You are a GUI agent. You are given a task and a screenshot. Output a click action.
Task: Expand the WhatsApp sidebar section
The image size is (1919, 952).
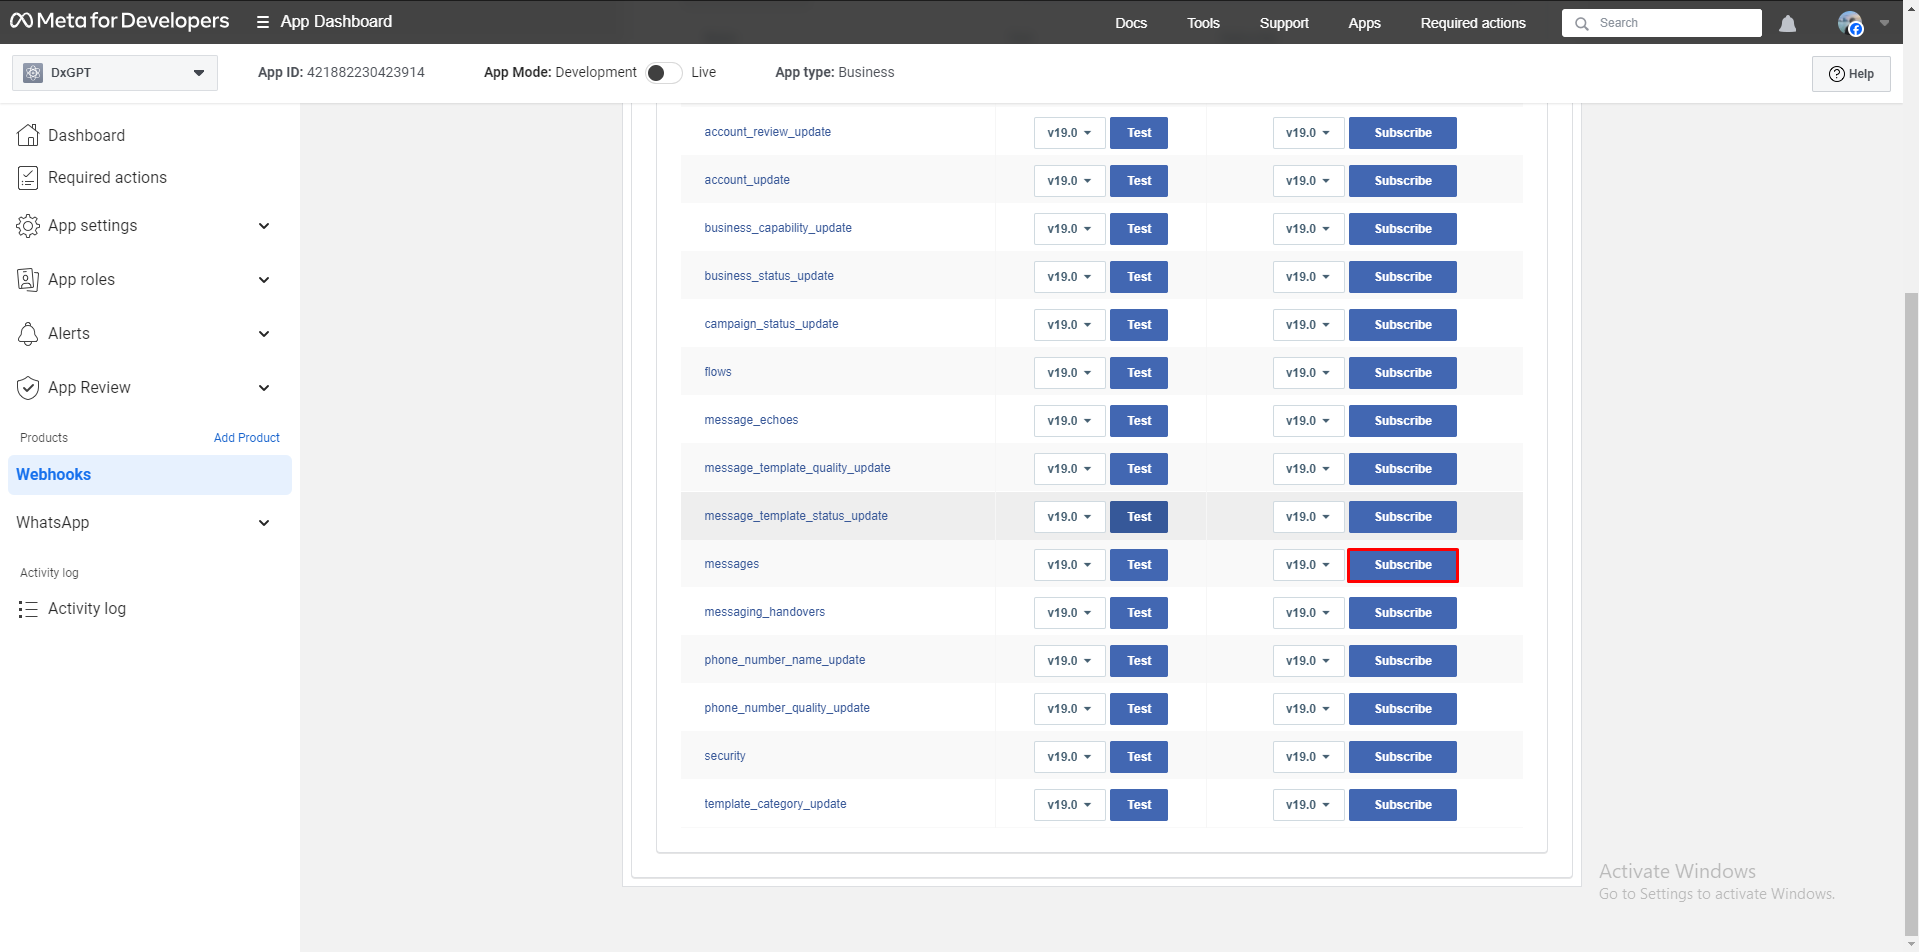pos(264,523)
